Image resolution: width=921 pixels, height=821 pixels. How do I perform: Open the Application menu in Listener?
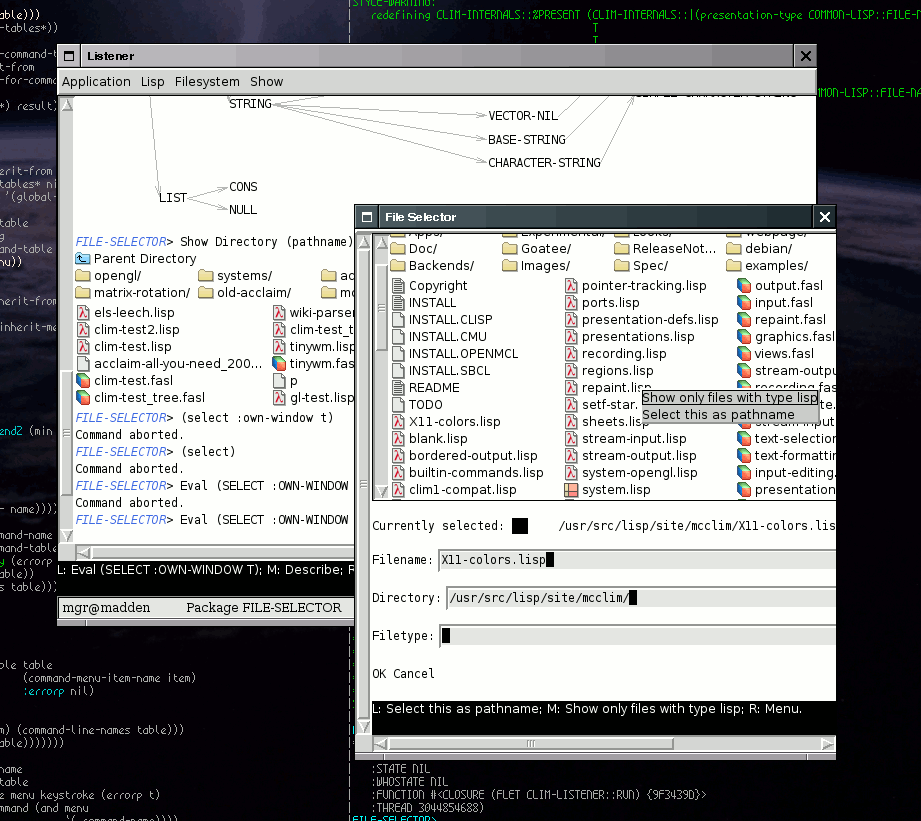96,82
